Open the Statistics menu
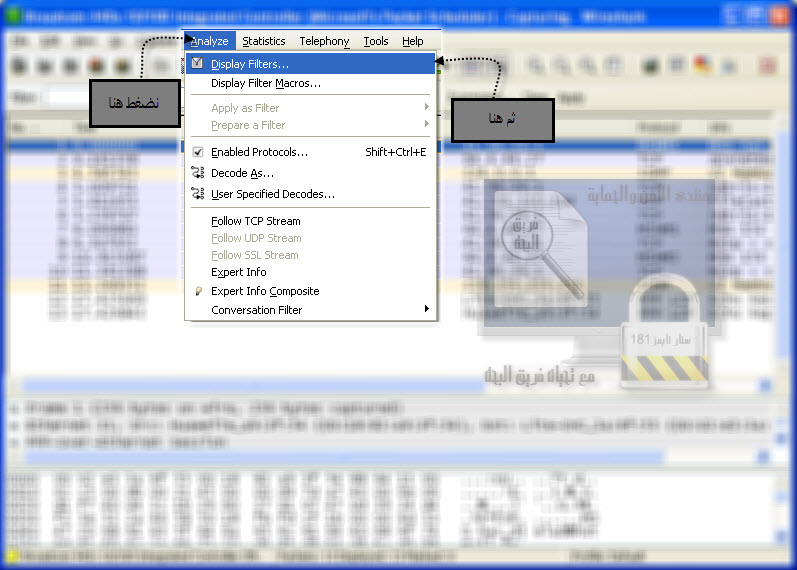 263,41
